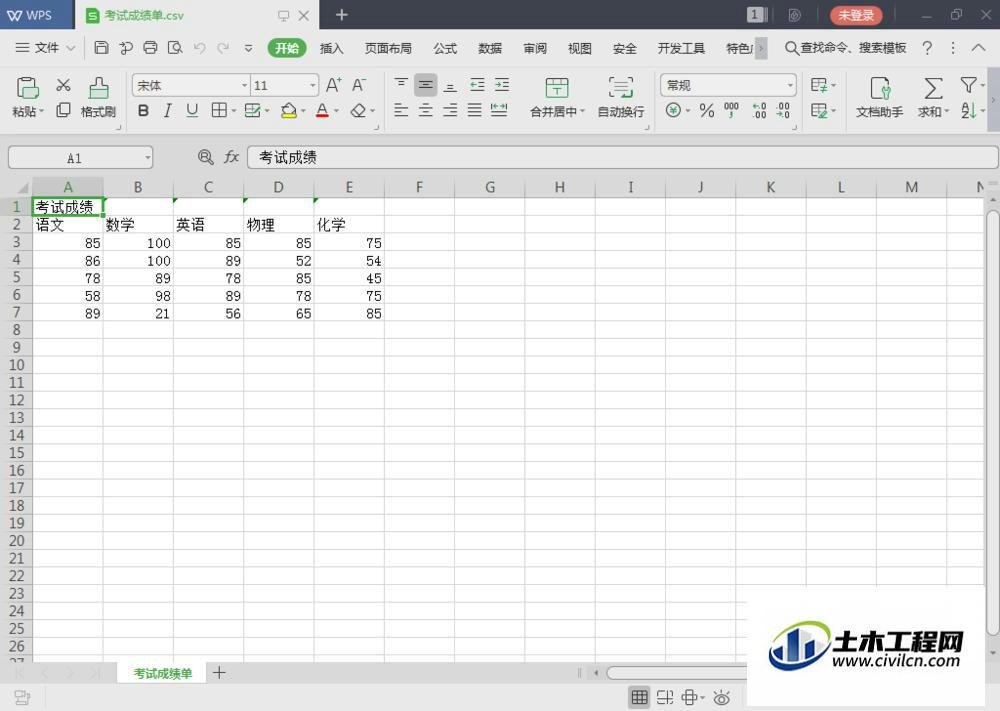
Task: Click the 未登录 login button
Action: [x=856, y=15]
